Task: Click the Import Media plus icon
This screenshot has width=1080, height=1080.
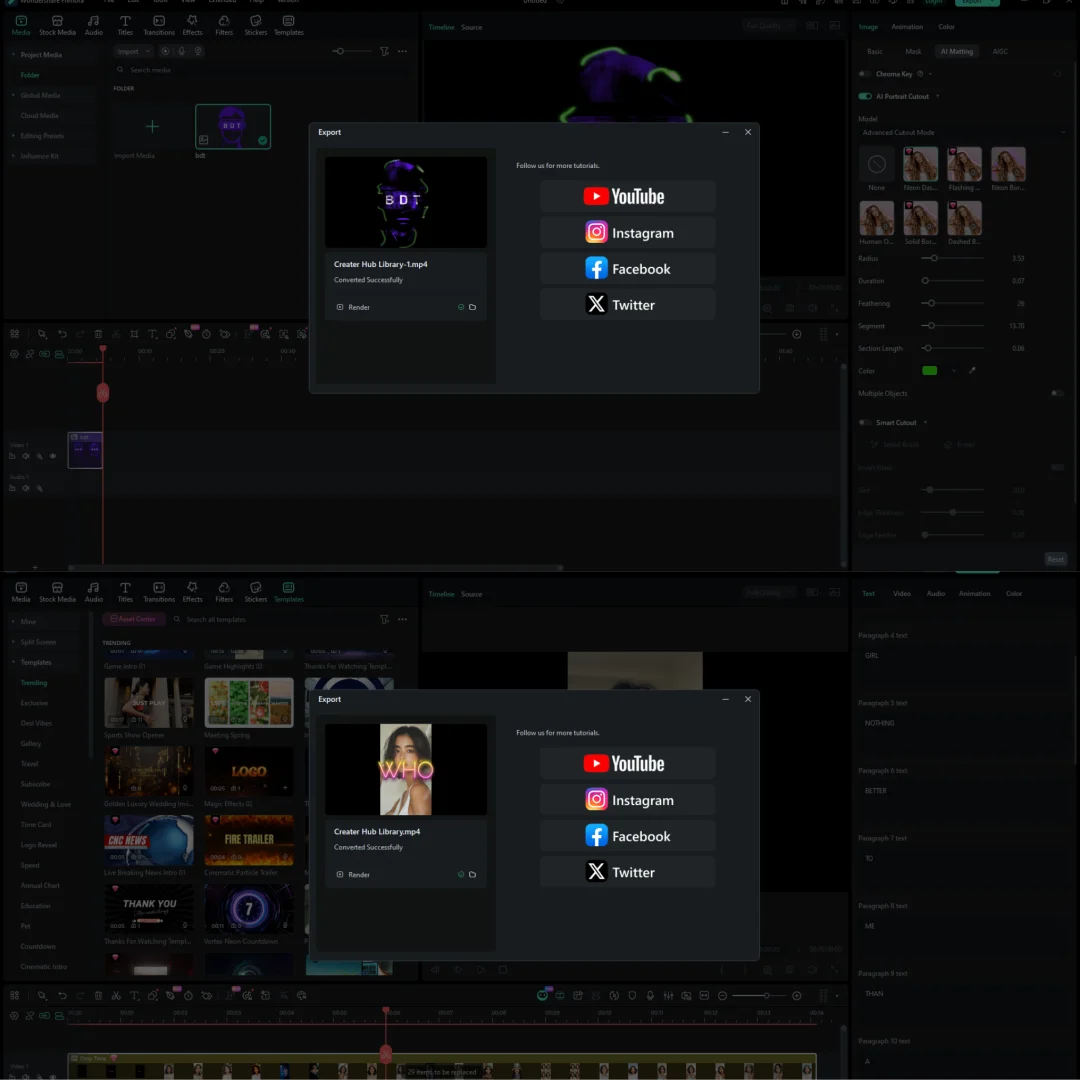Action: coord(152,126)
